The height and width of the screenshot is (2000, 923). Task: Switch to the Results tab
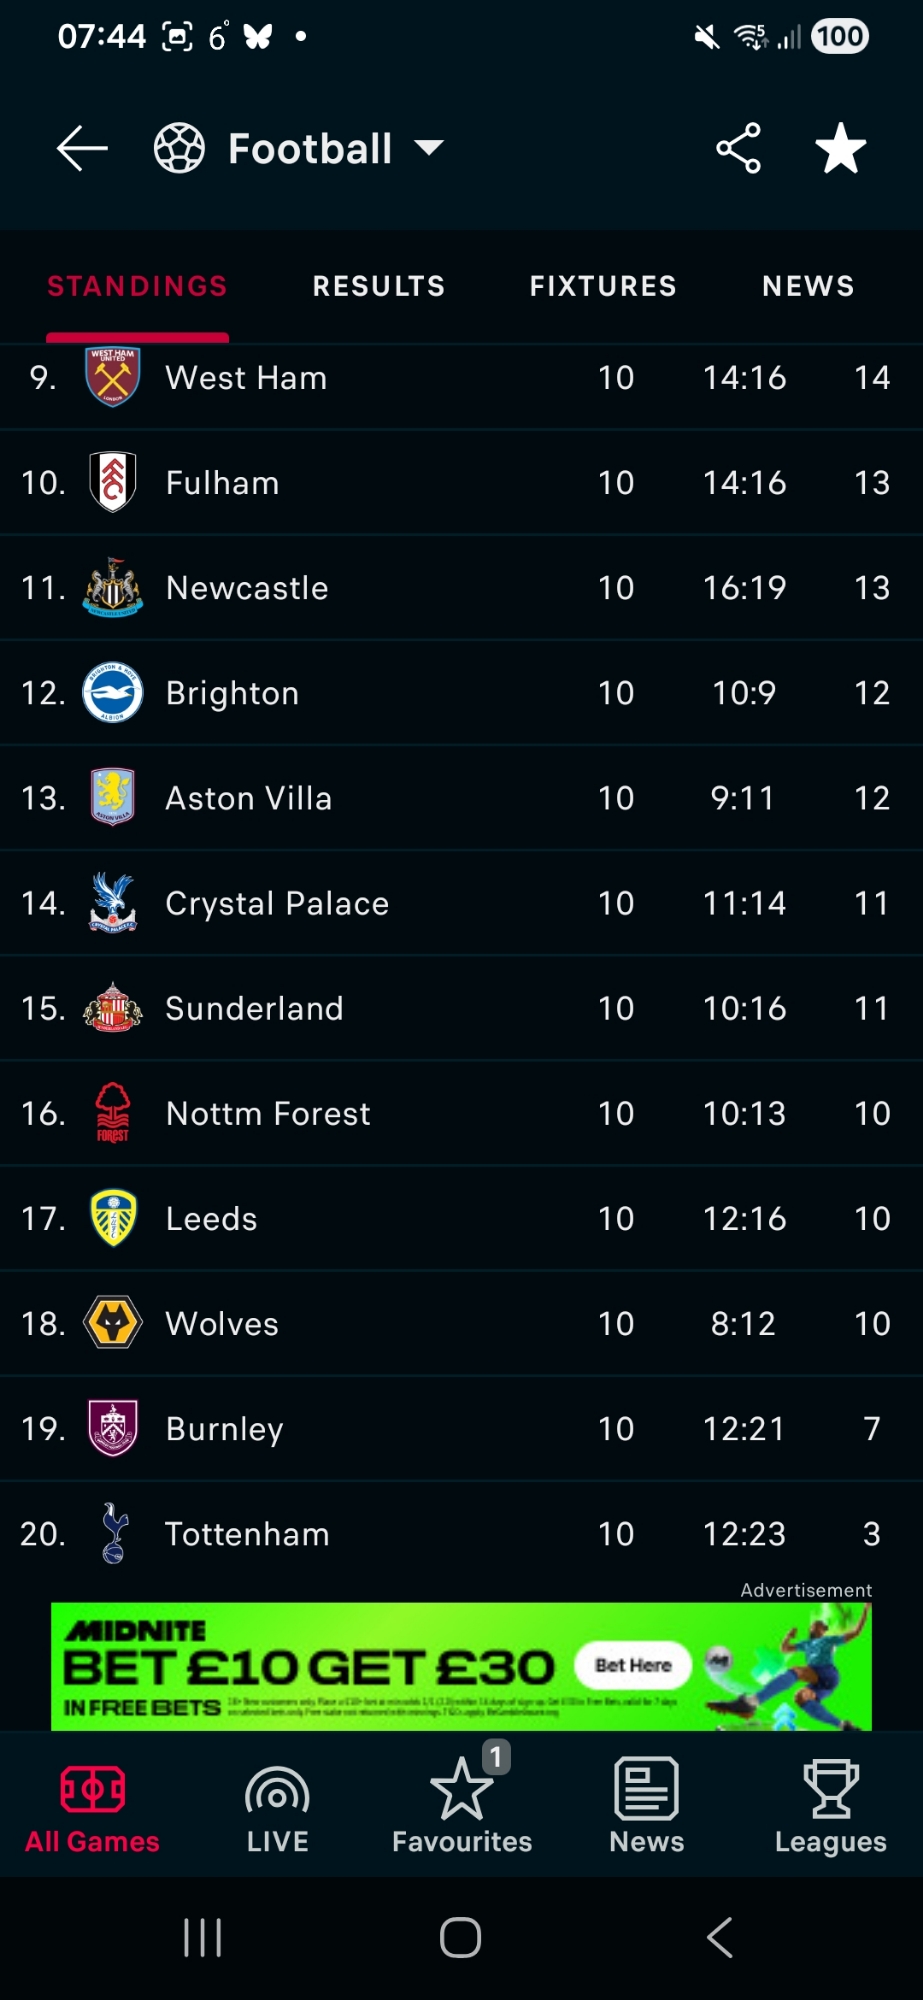379,286
